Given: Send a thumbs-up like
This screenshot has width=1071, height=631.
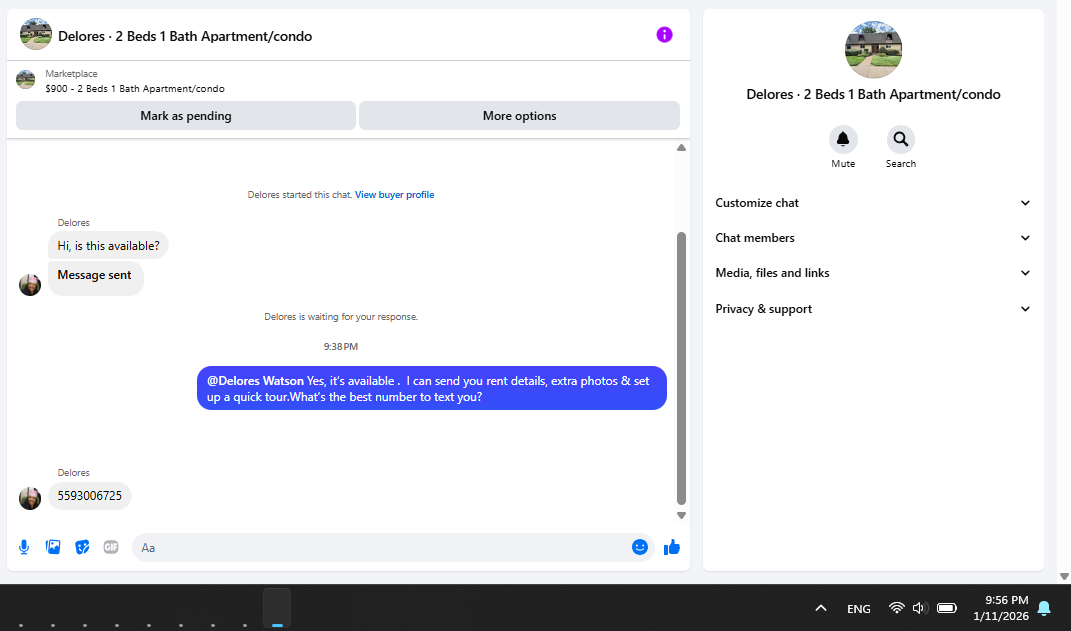Looking at the screenshot, I should pyautogui.click(x=672, y=546).
